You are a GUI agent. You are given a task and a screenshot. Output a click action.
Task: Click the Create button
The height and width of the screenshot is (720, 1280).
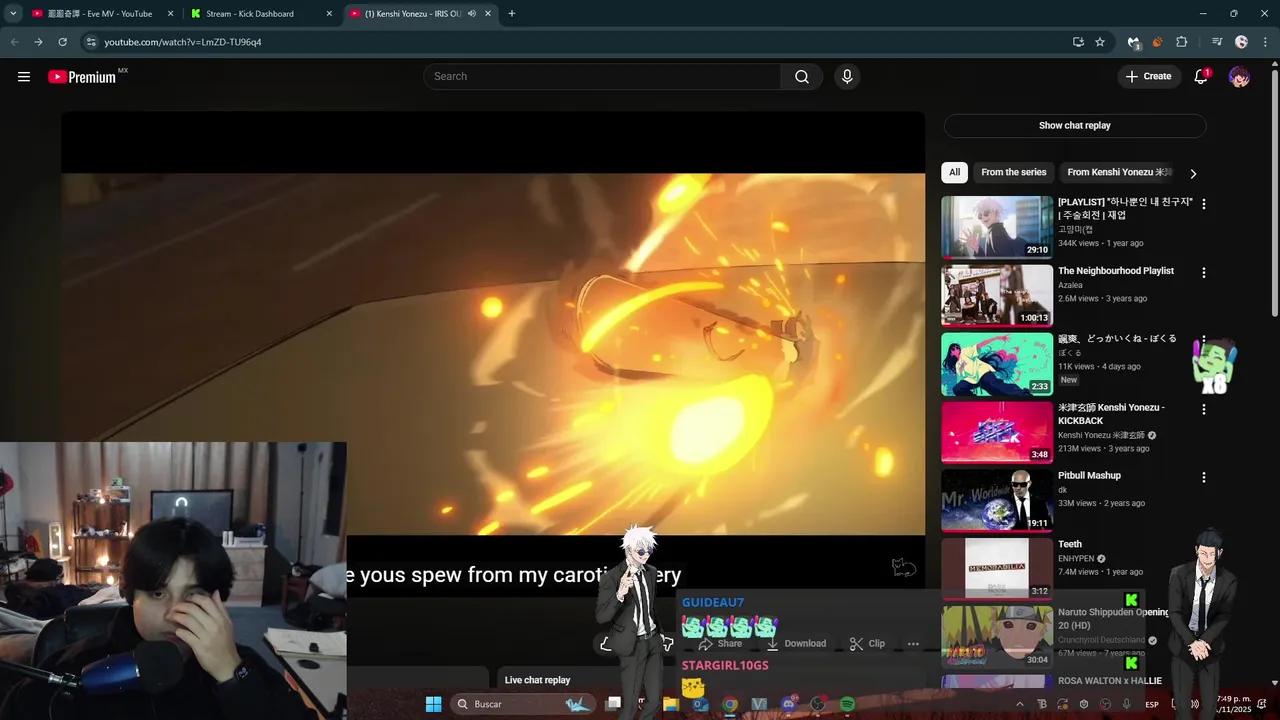pyautogui.click(x=1148, y=76)
